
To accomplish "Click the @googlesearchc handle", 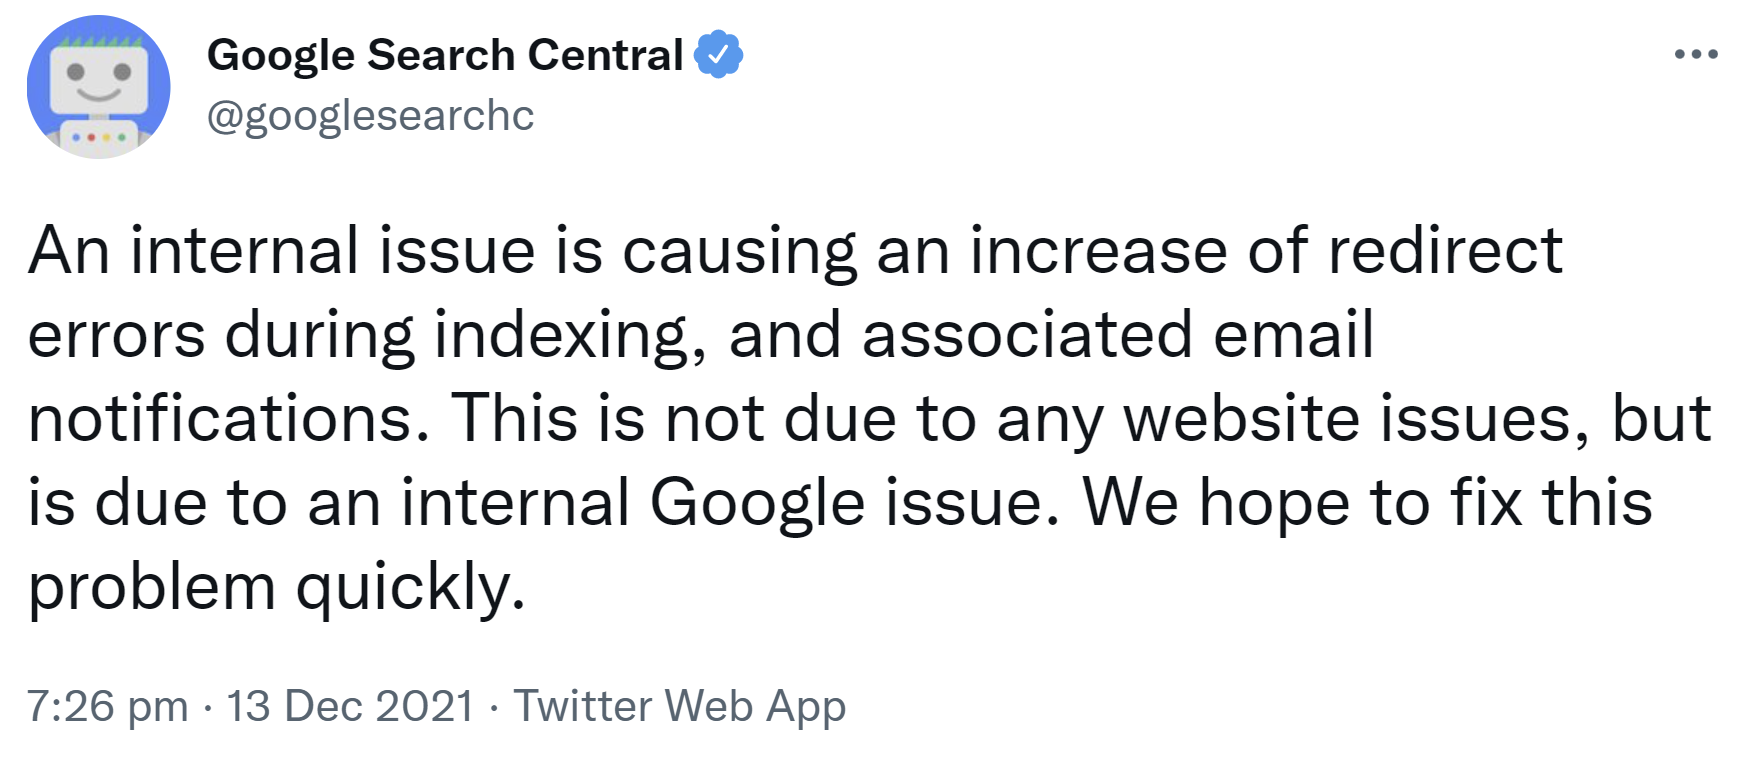I will [370, 117].
